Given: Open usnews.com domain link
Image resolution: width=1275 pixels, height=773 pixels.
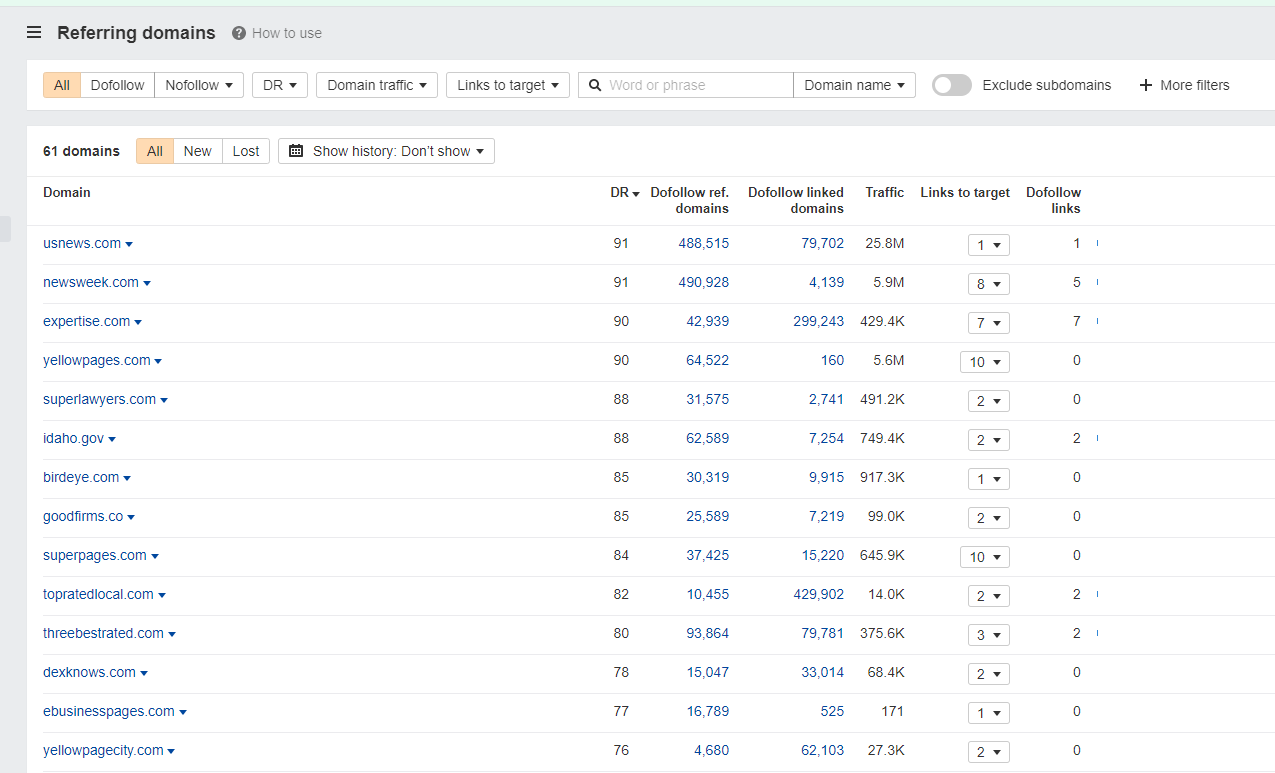Looking at the screenshot, I should (x=82, y=243).
